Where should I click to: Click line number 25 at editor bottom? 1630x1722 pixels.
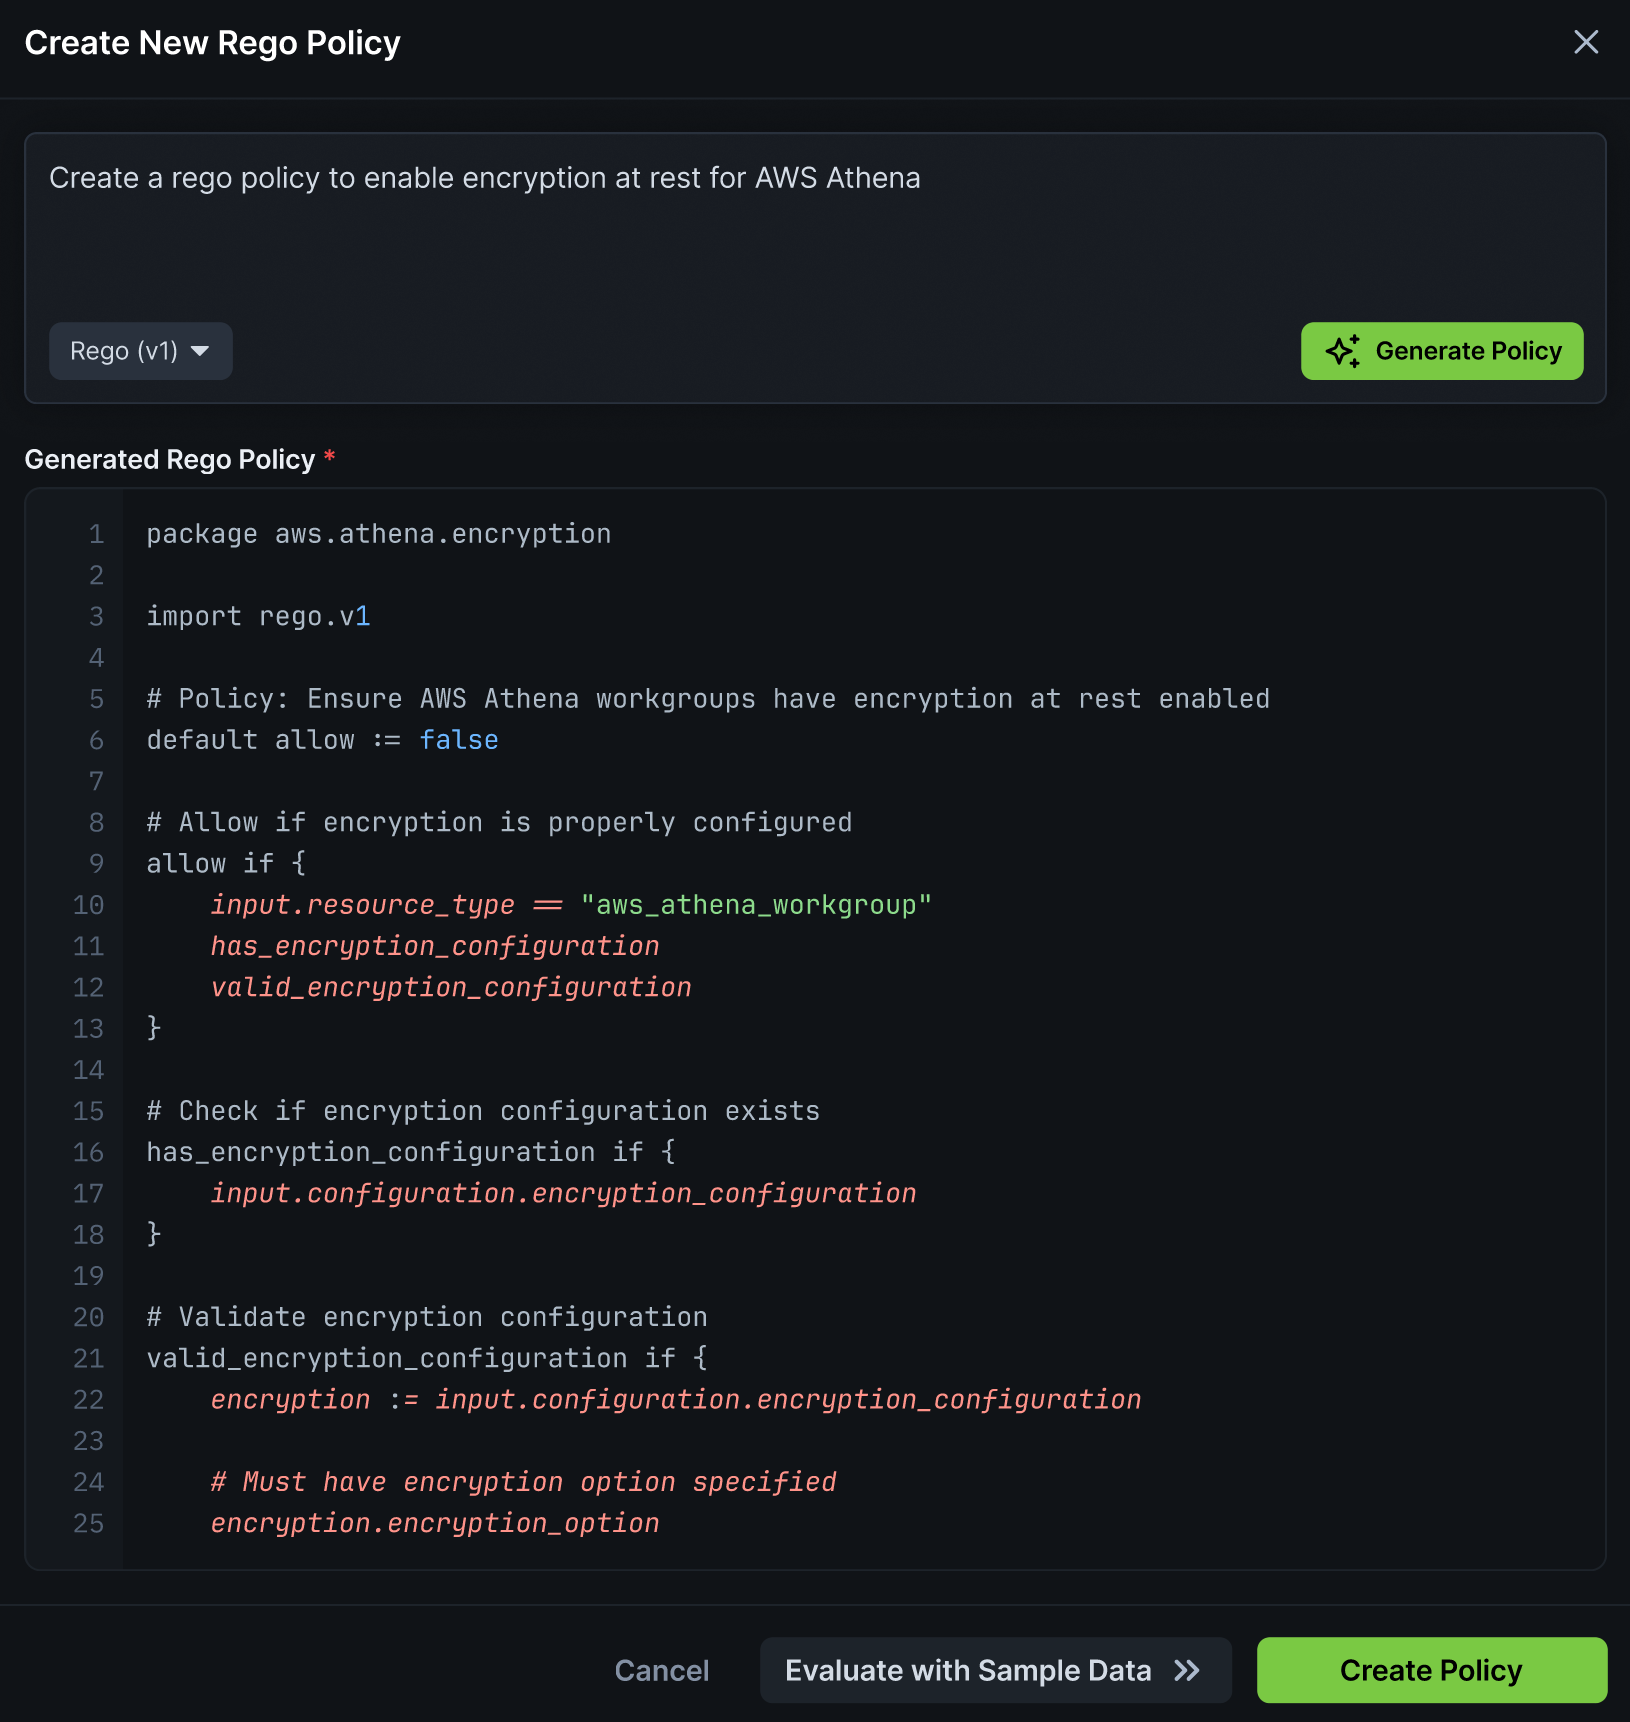point(88,1523)
